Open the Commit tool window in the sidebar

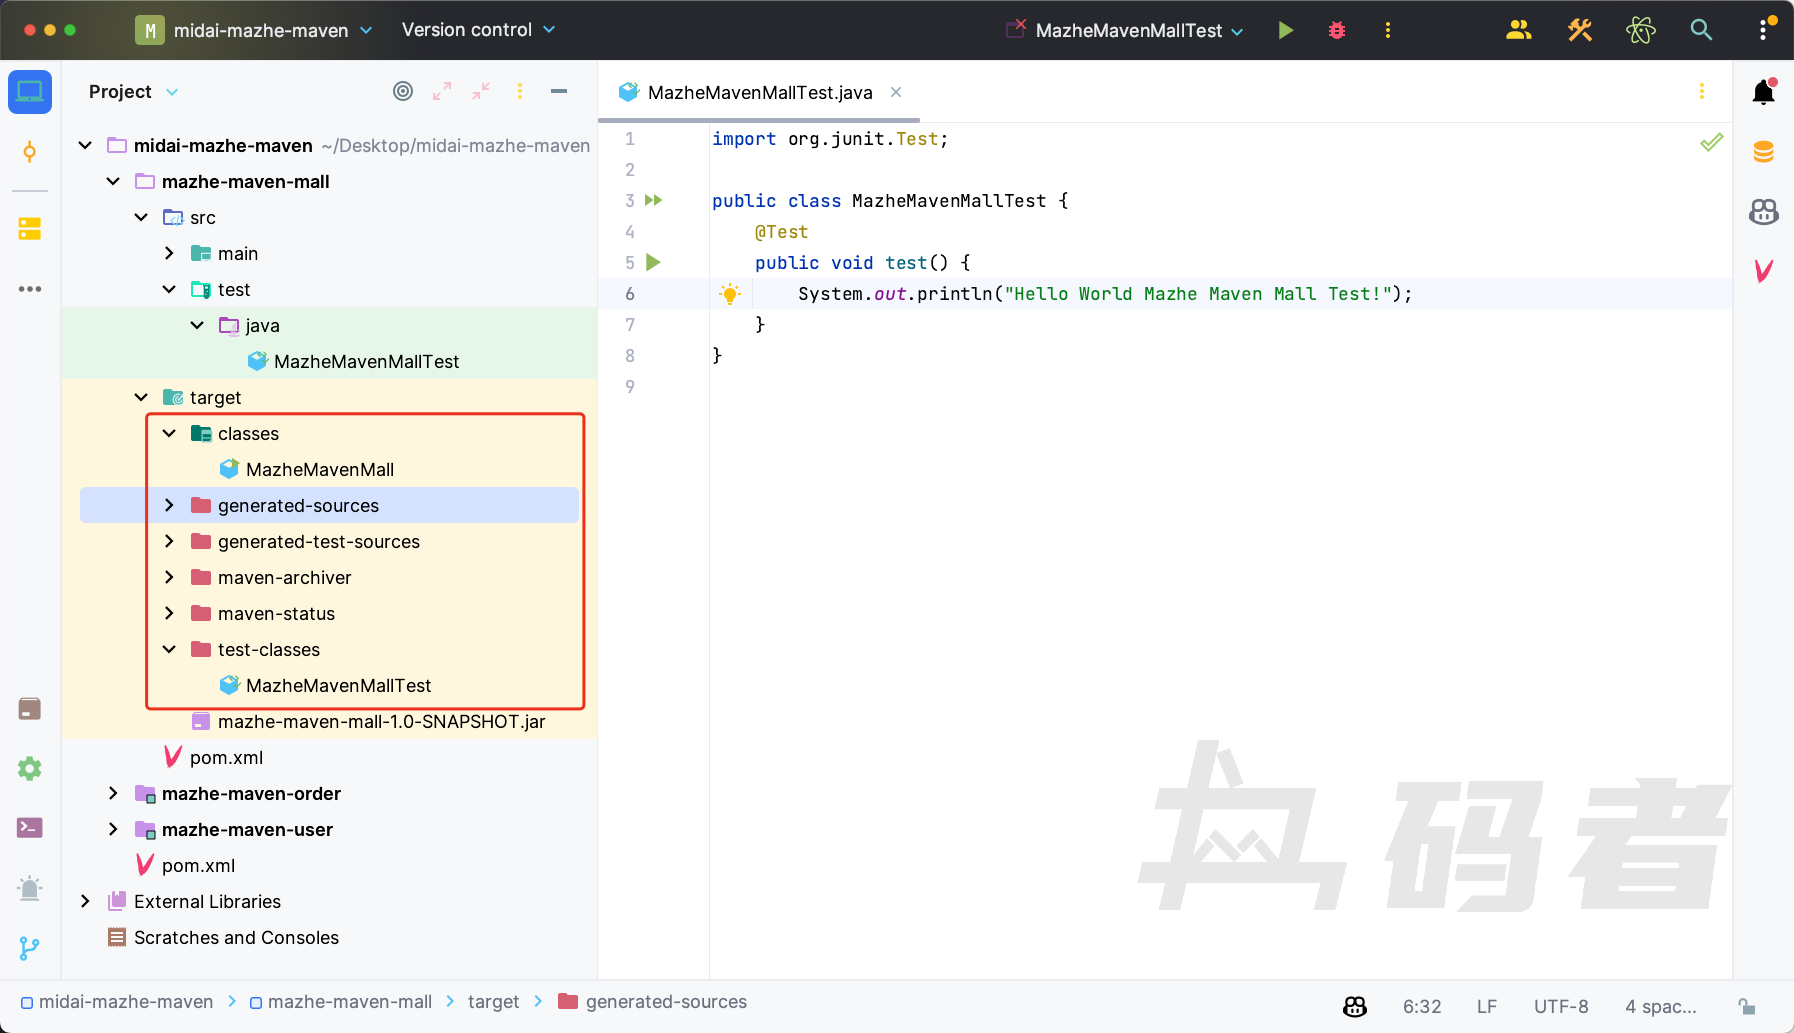pyautogui.click(x=30, y=152)
